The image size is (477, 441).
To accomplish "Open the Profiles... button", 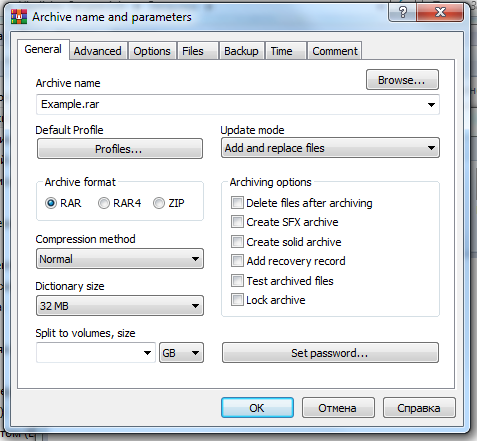I will tap(120, 149).
